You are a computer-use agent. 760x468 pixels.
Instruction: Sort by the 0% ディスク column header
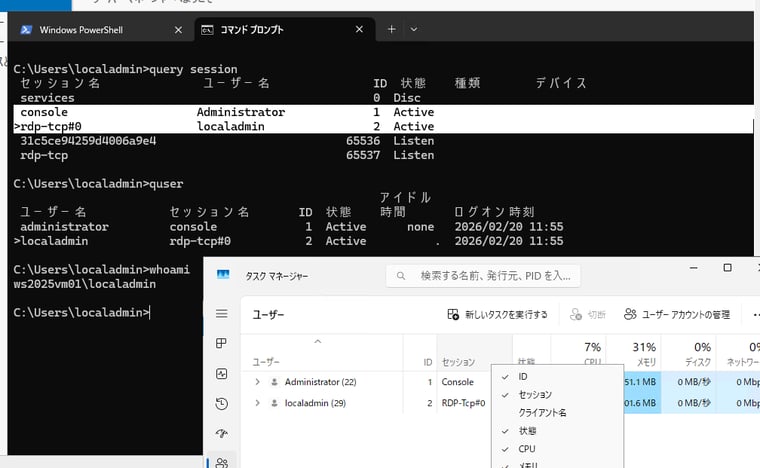[x=689, y=353]
